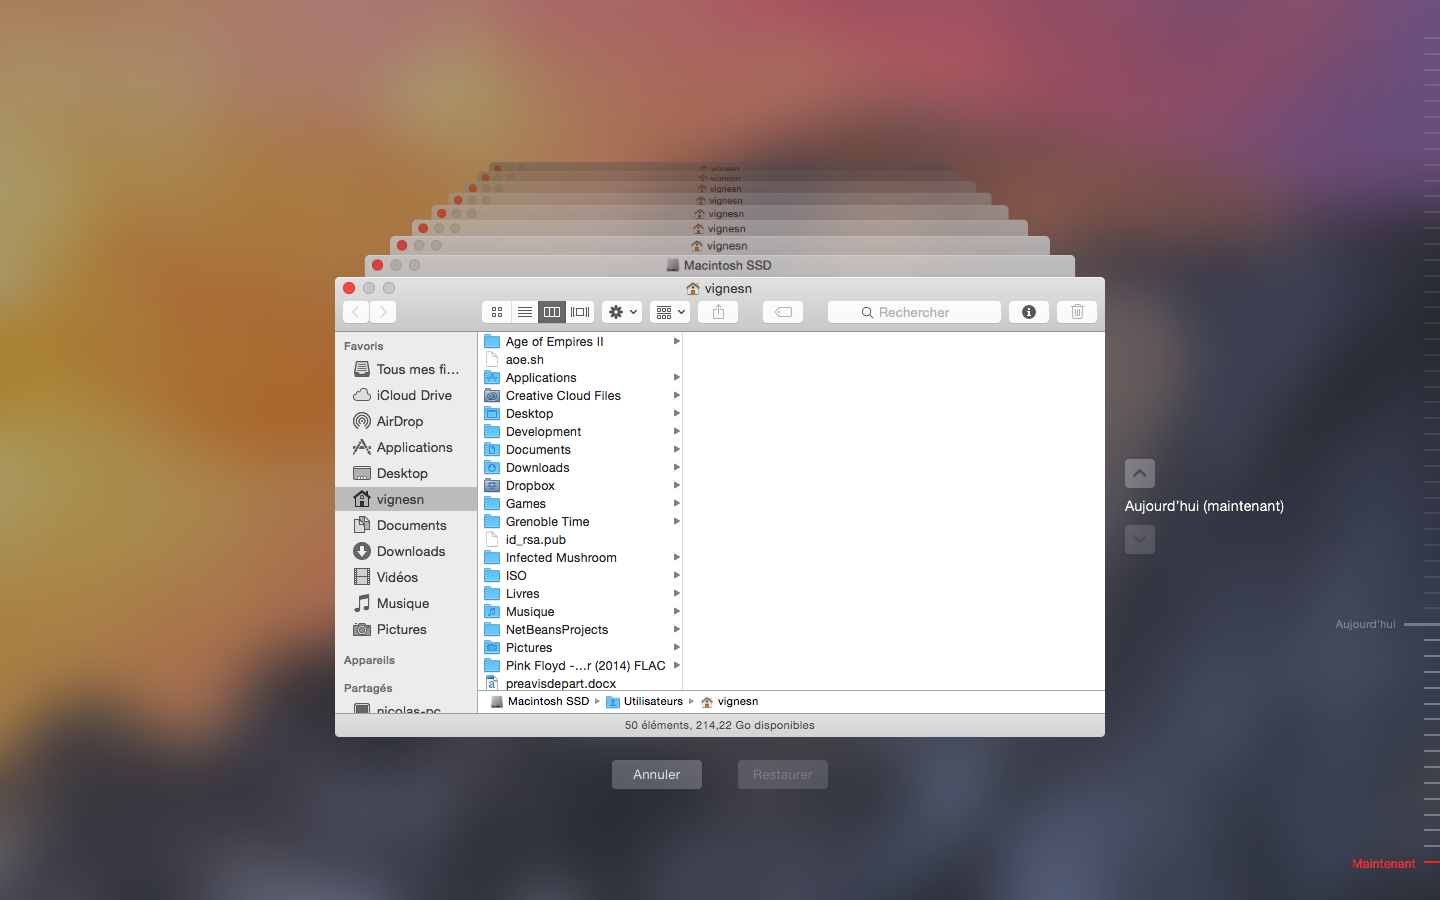Select the Dropbox folder
1440x900 pixels.
581,485
